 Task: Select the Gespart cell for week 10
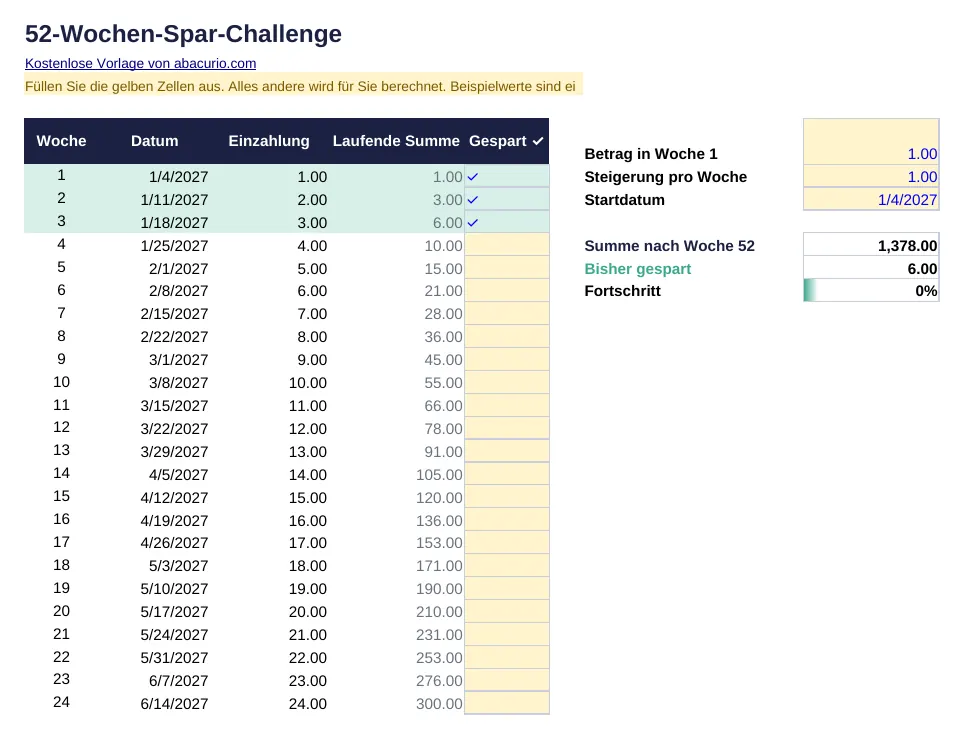[507, 382]
